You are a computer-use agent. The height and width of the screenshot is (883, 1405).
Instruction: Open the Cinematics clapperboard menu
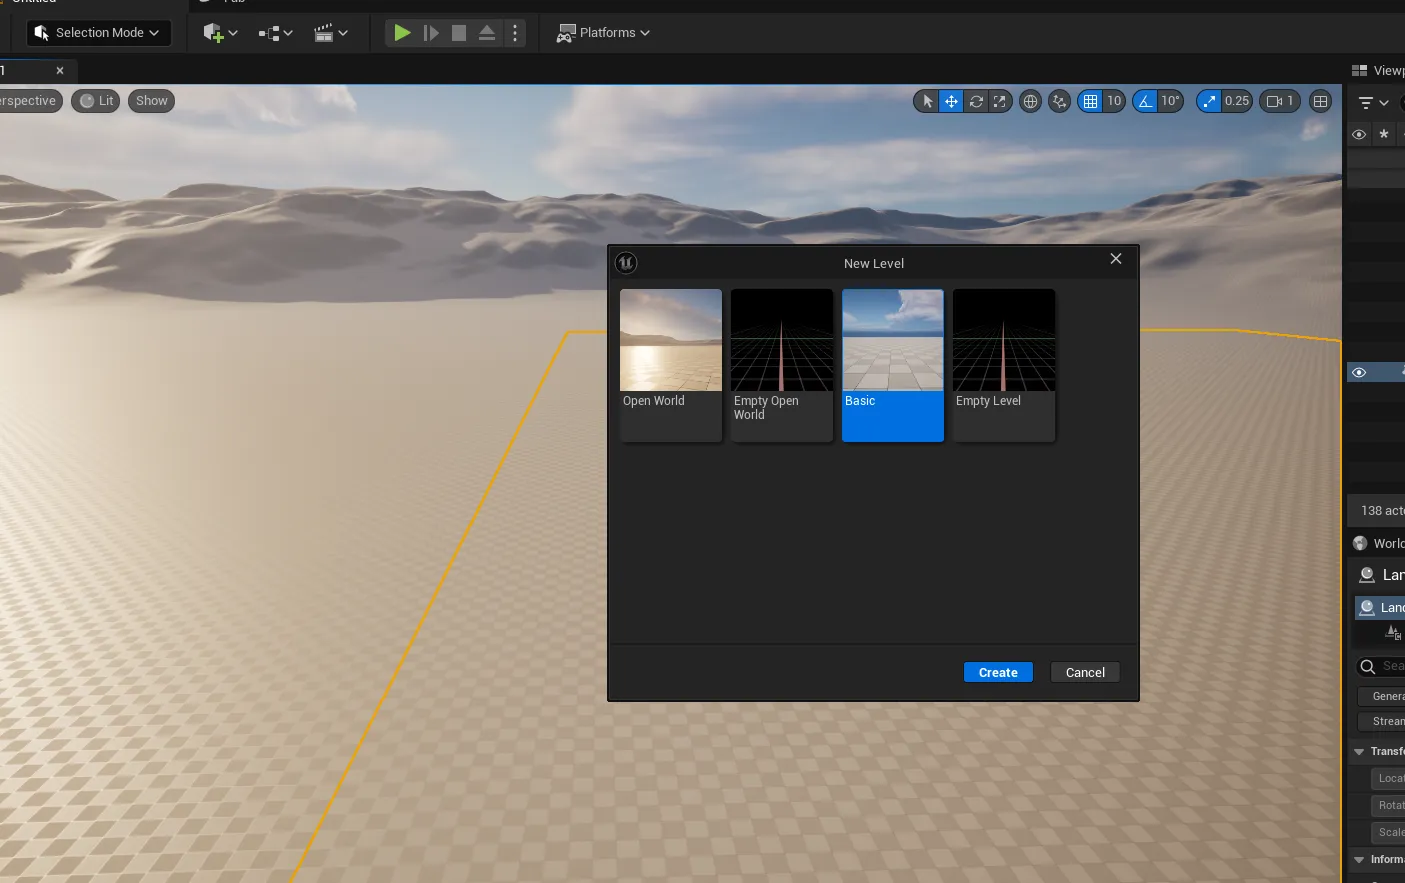click(331, 33)
